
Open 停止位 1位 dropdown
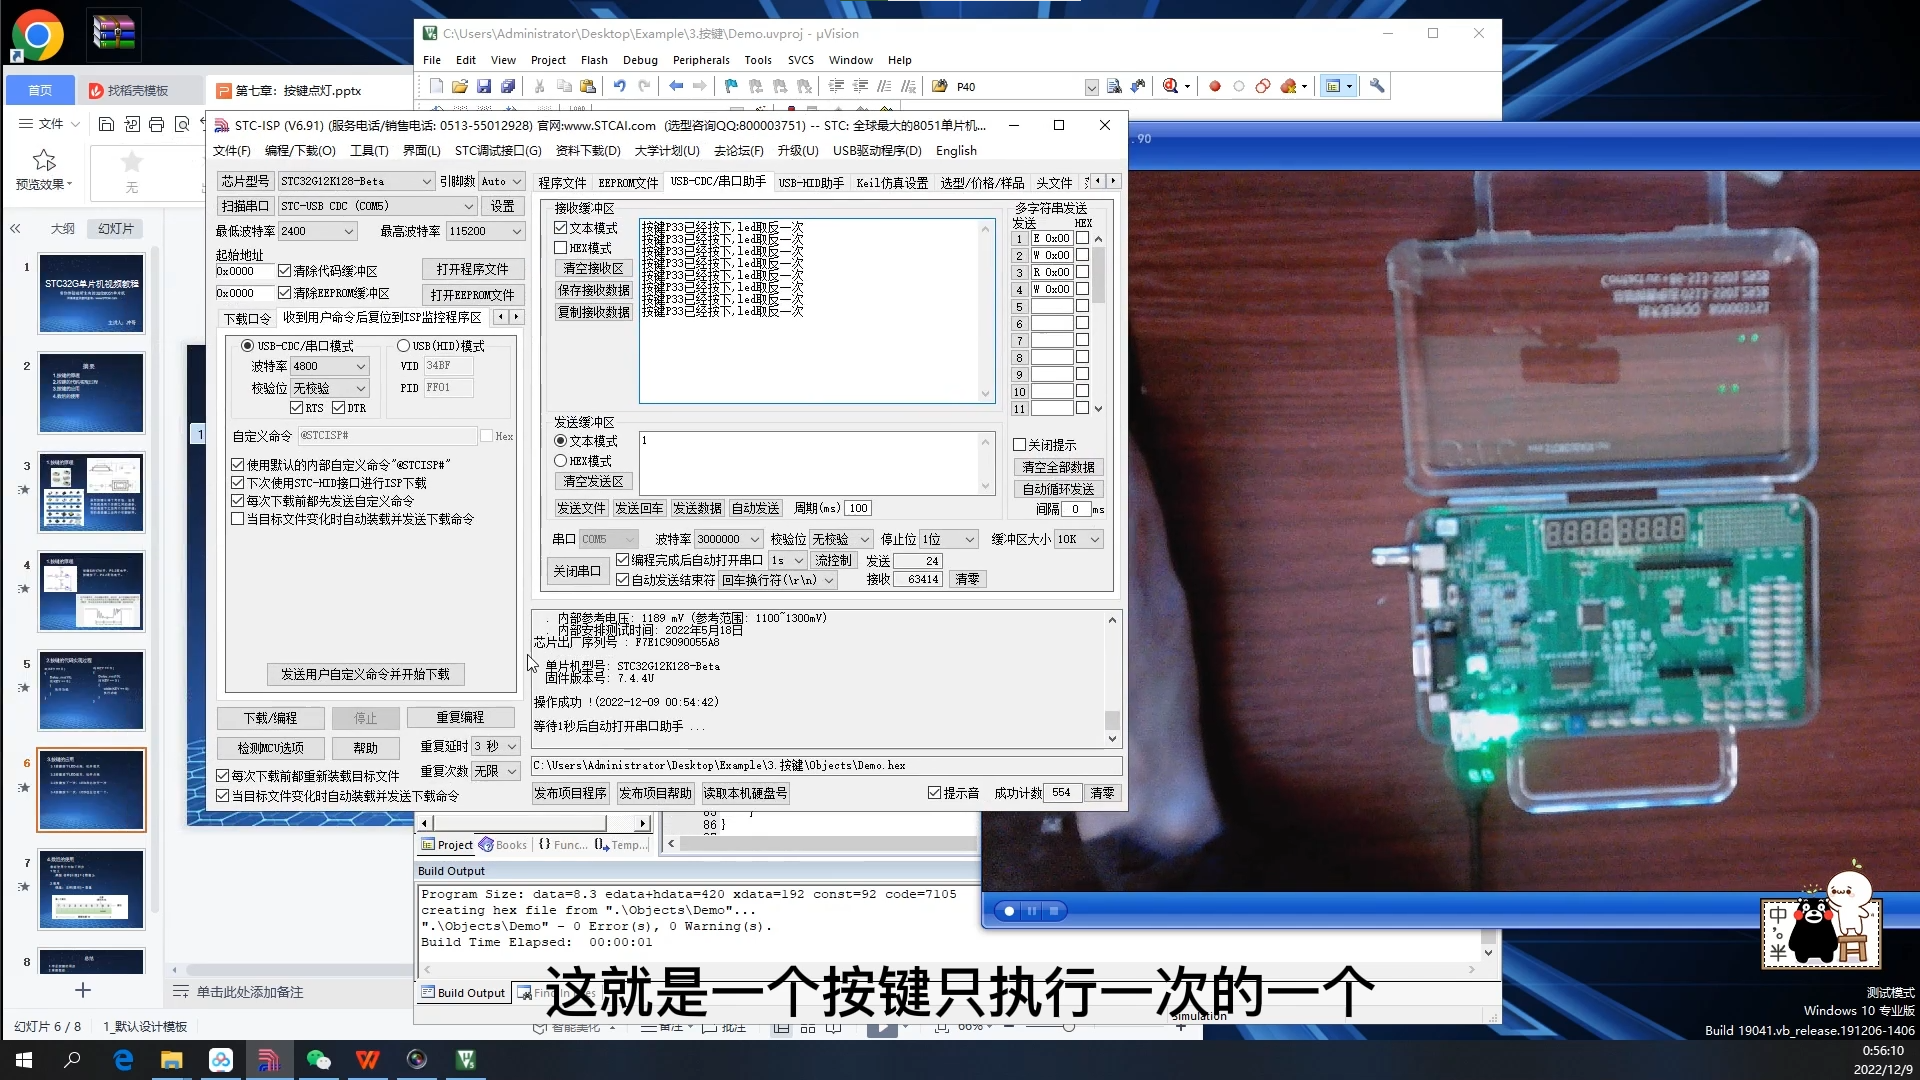[948, 539]
